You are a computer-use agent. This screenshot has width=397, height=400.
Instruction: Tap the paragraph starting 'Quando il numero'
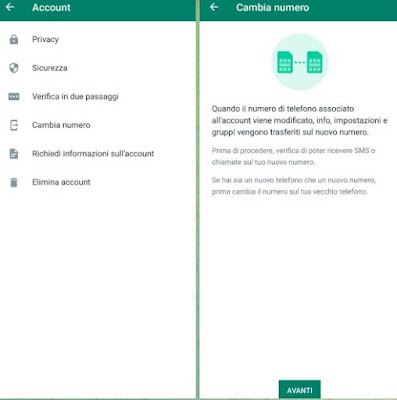click(299, 120)
